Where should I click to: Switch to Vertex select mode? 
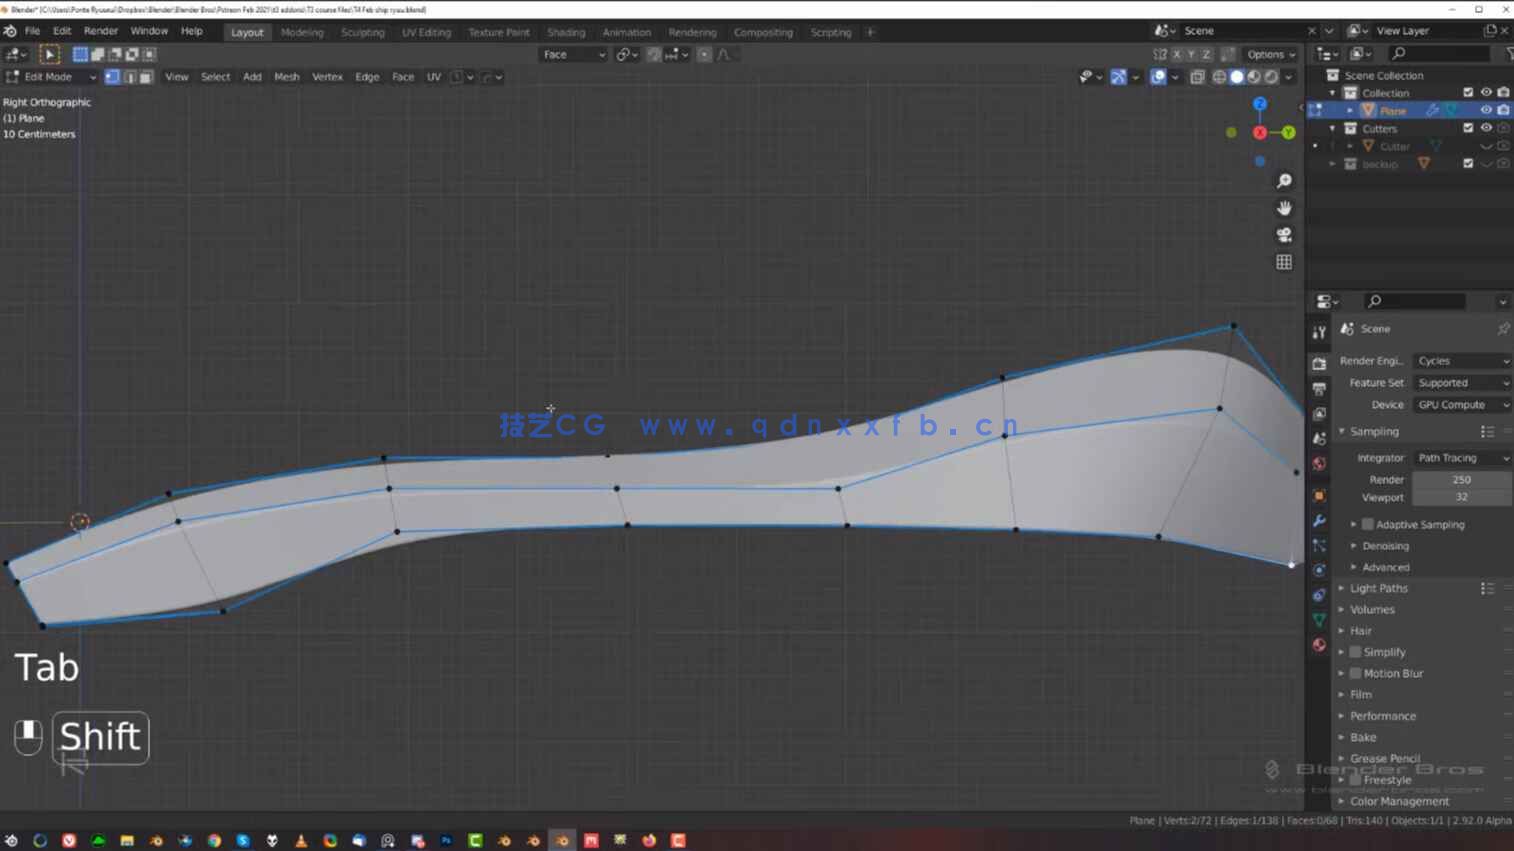[x=112, y=77]
